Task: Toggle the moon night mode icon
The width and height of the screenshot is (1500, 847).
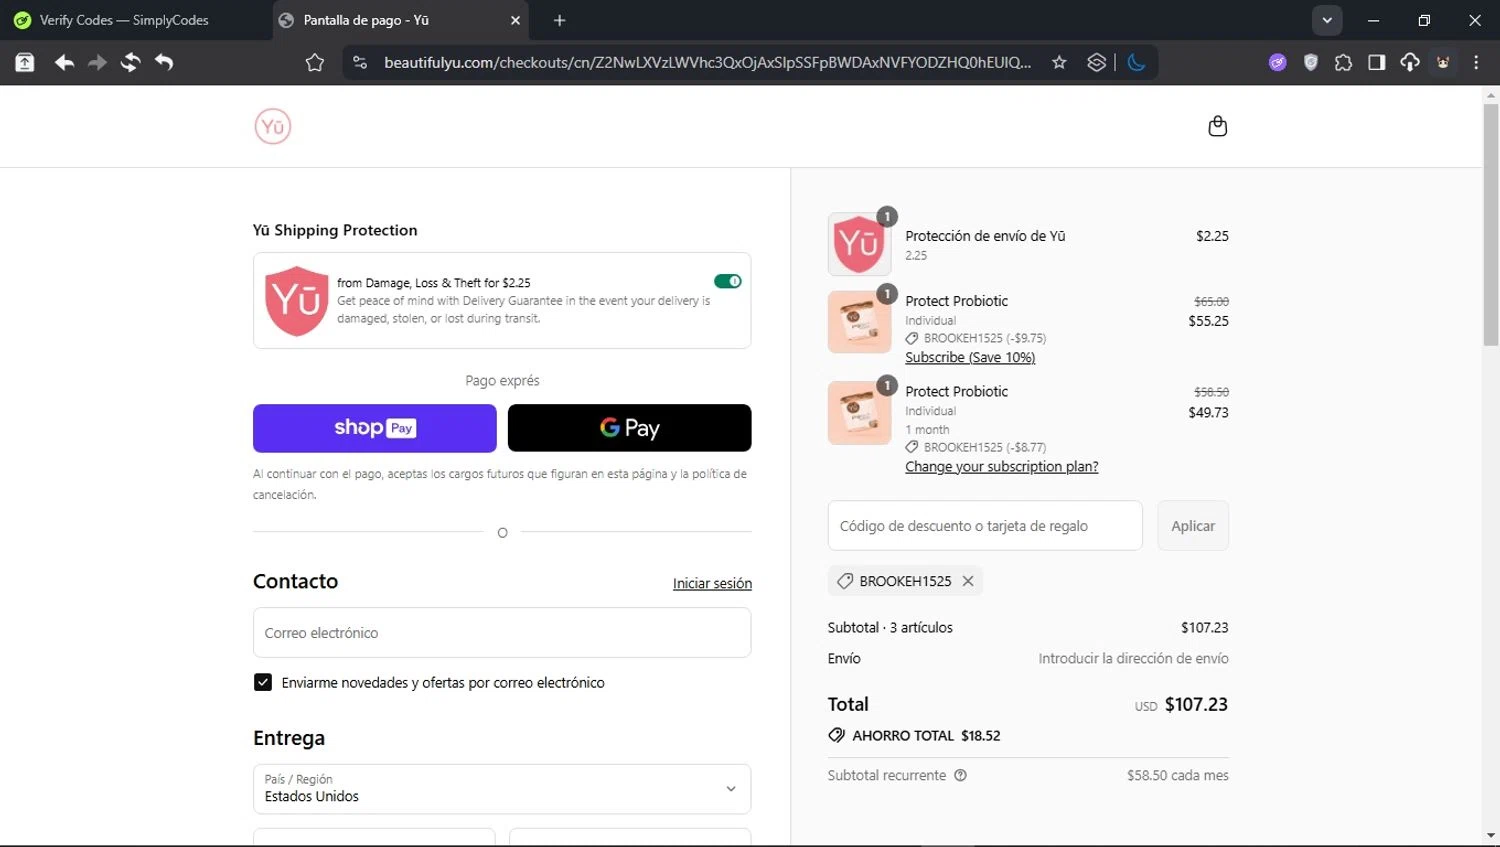Action: (x=1136, y=63)
